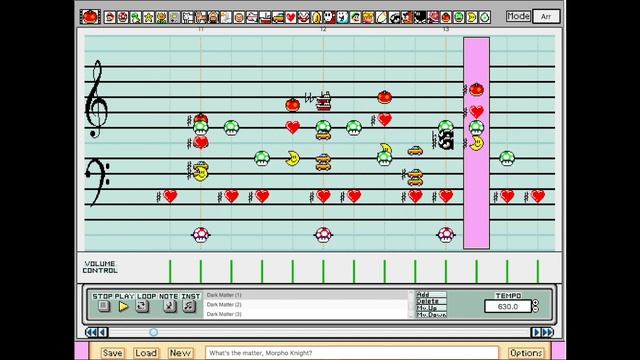This screenshot has width=640, height=360.
Task: Select the Bullet Bill instrument
Action: (394, 17)
